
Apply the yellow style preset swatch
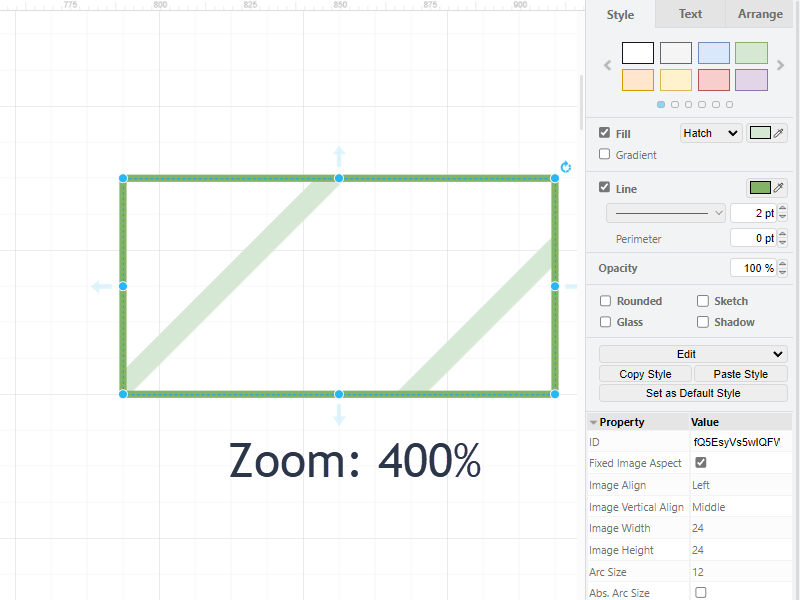click(x=676, y=80)
